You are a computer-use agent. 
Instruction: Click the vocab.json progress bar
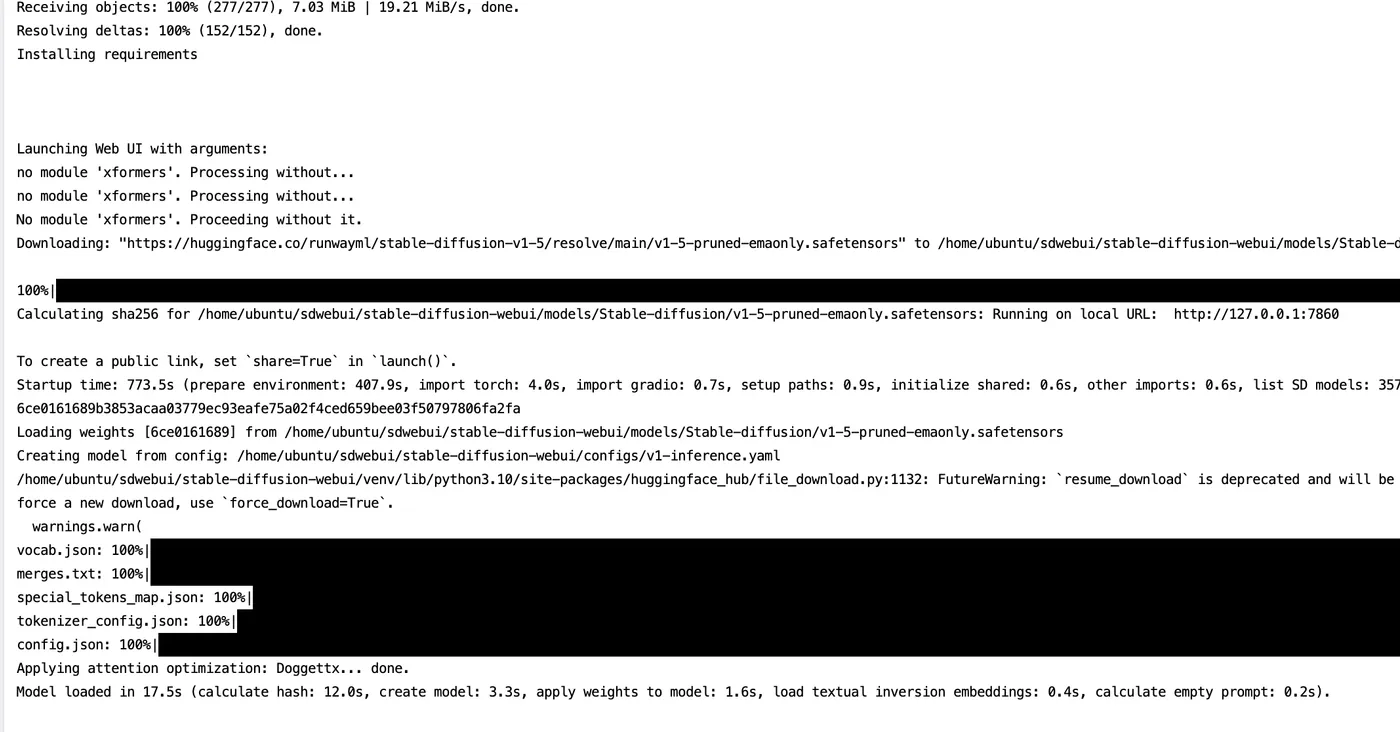tap(775, 550)
